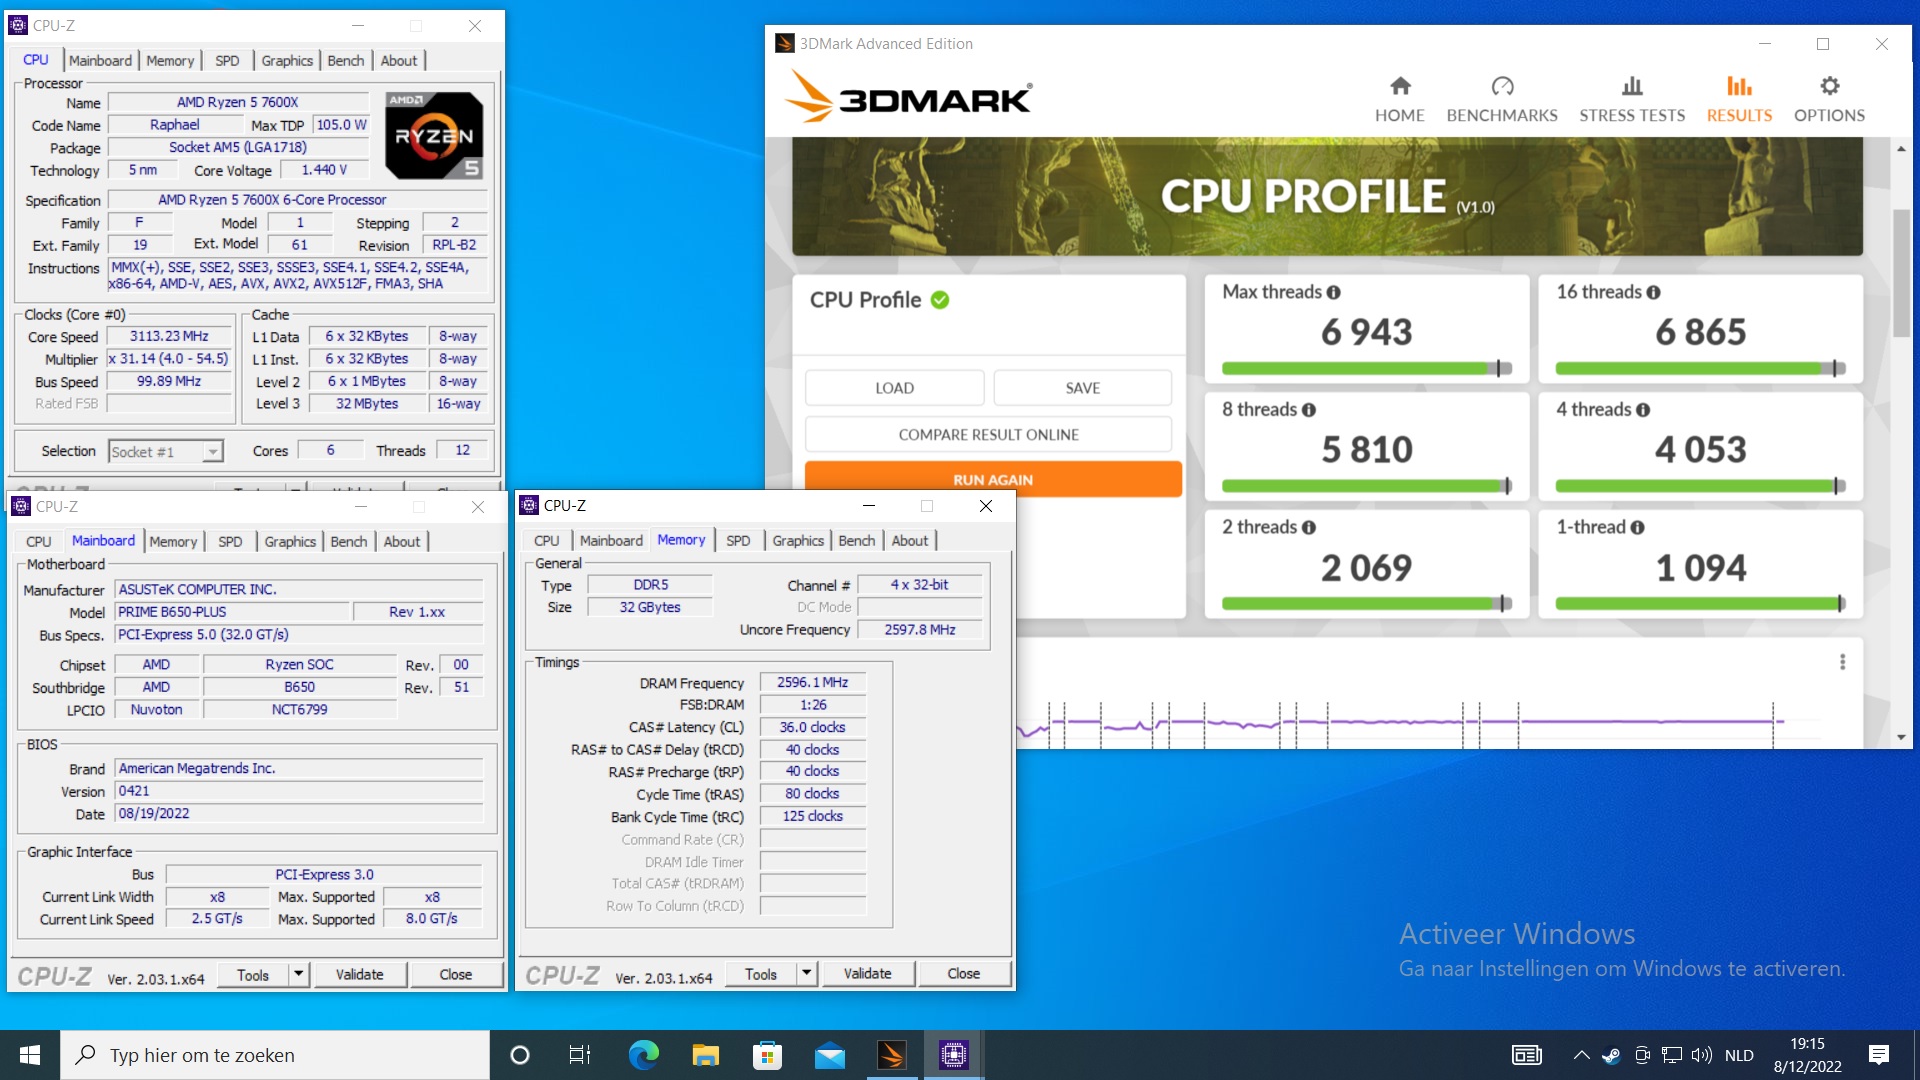This screenshot has height=1080, width=1920.
Task: Click 1-thread score progress bar
Action: click(x=1700, y=603)
